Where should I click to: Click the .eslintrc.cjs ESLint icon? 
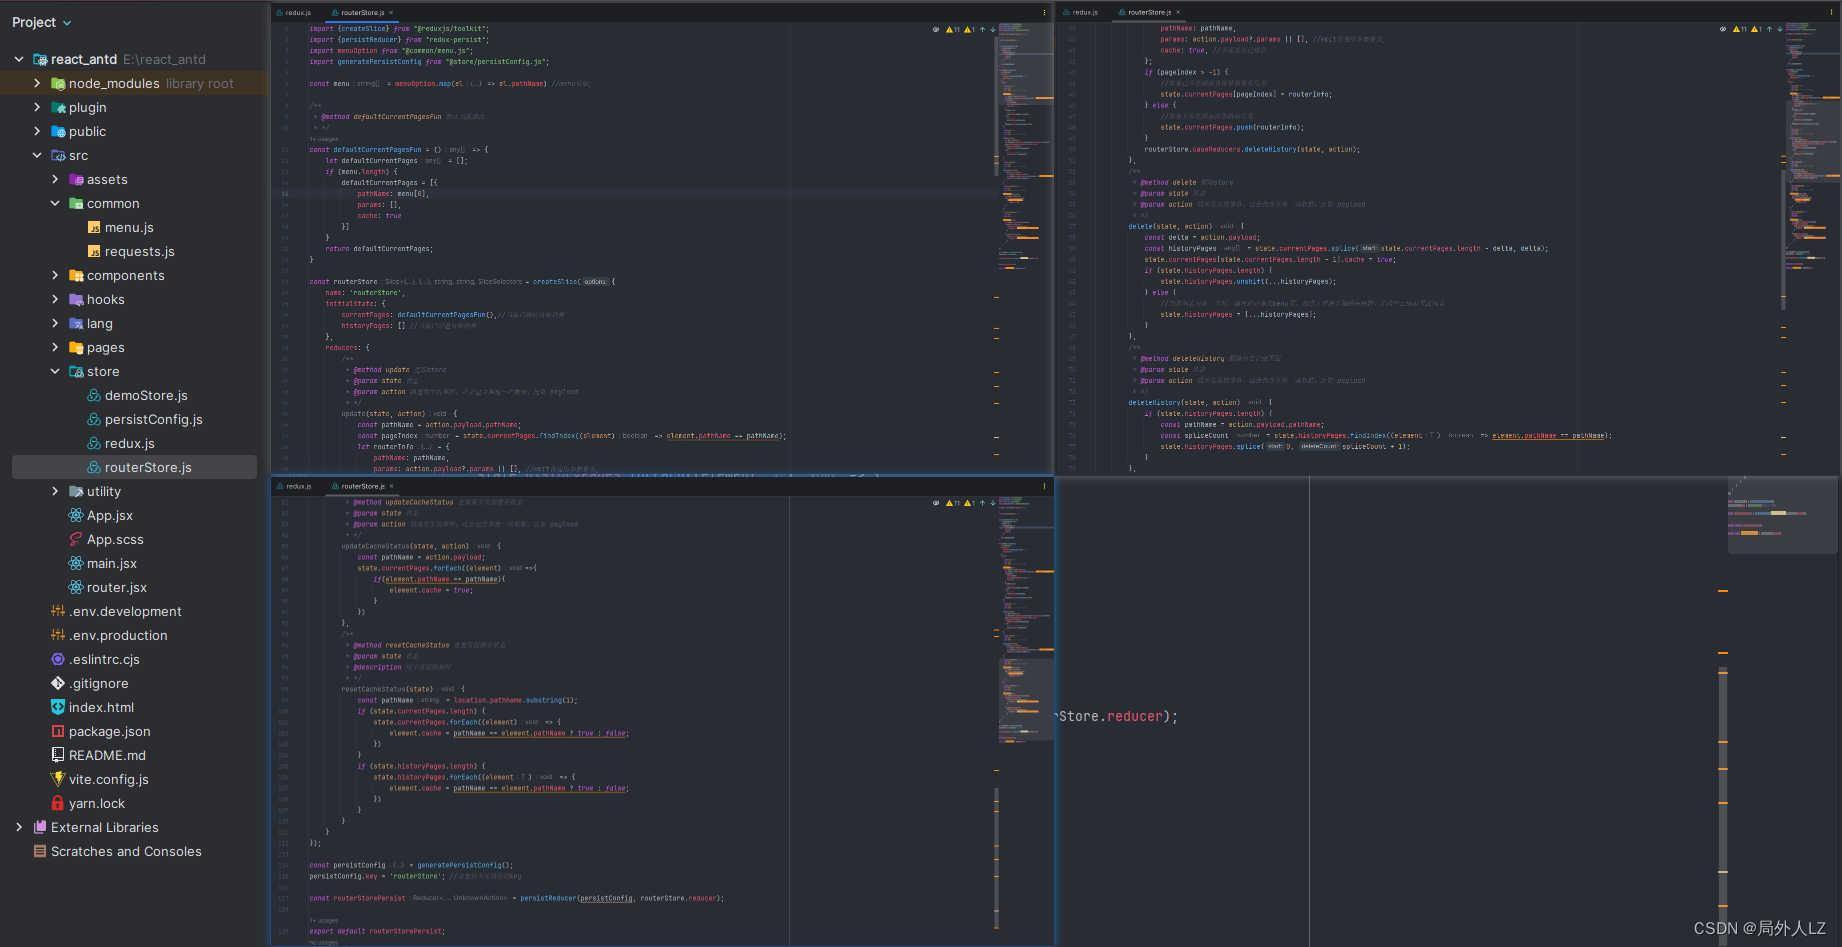click(x=58, y=659)
